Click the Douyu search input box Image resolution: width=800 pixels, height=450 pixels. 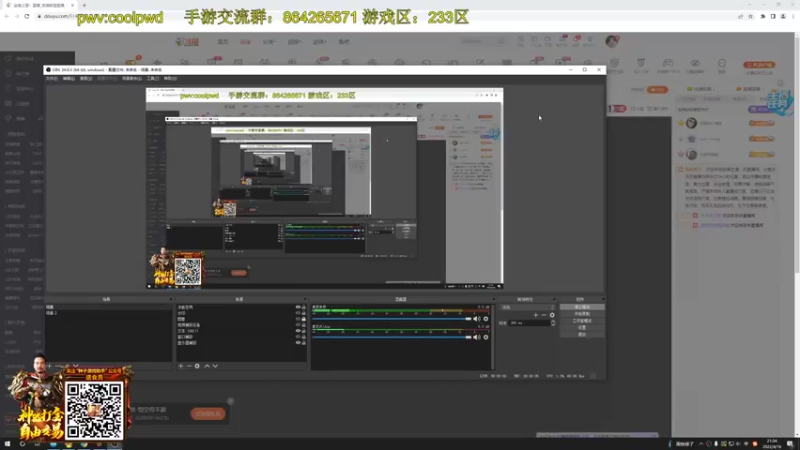point(478,41)
